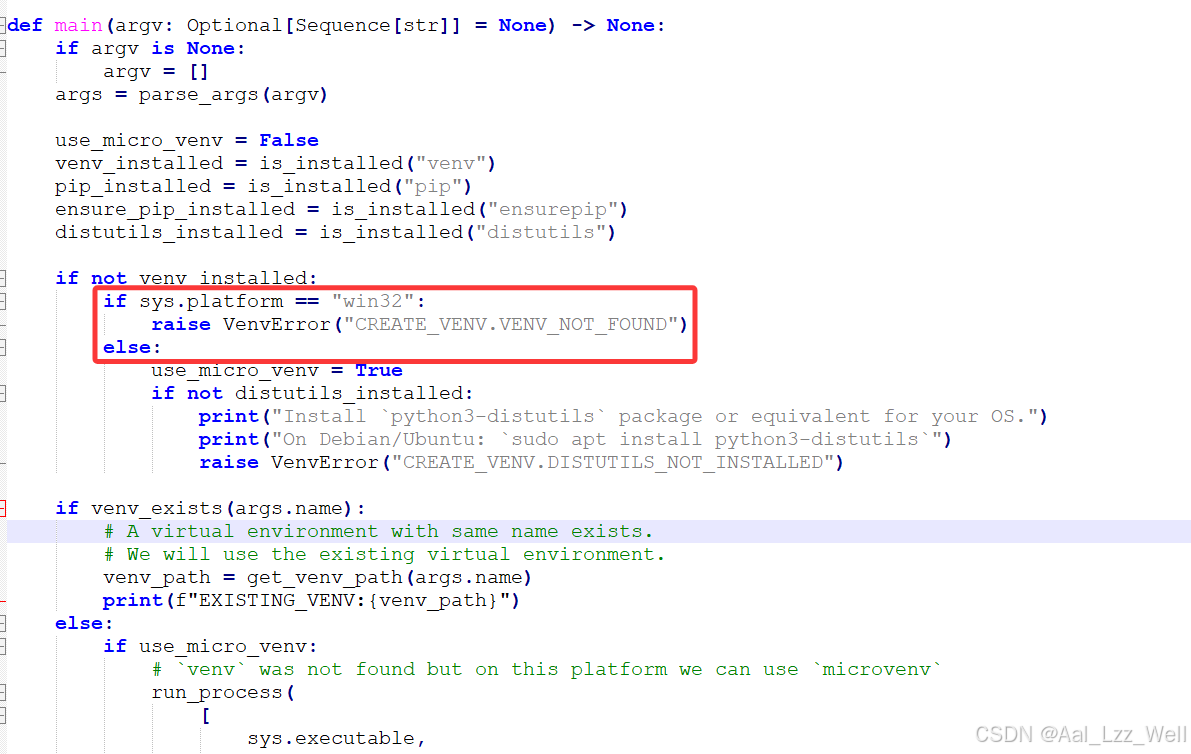The width and height of the screenshot is (1191, 754).
Task: Click the fold icon beside the first else block
Action: [5, 347]
